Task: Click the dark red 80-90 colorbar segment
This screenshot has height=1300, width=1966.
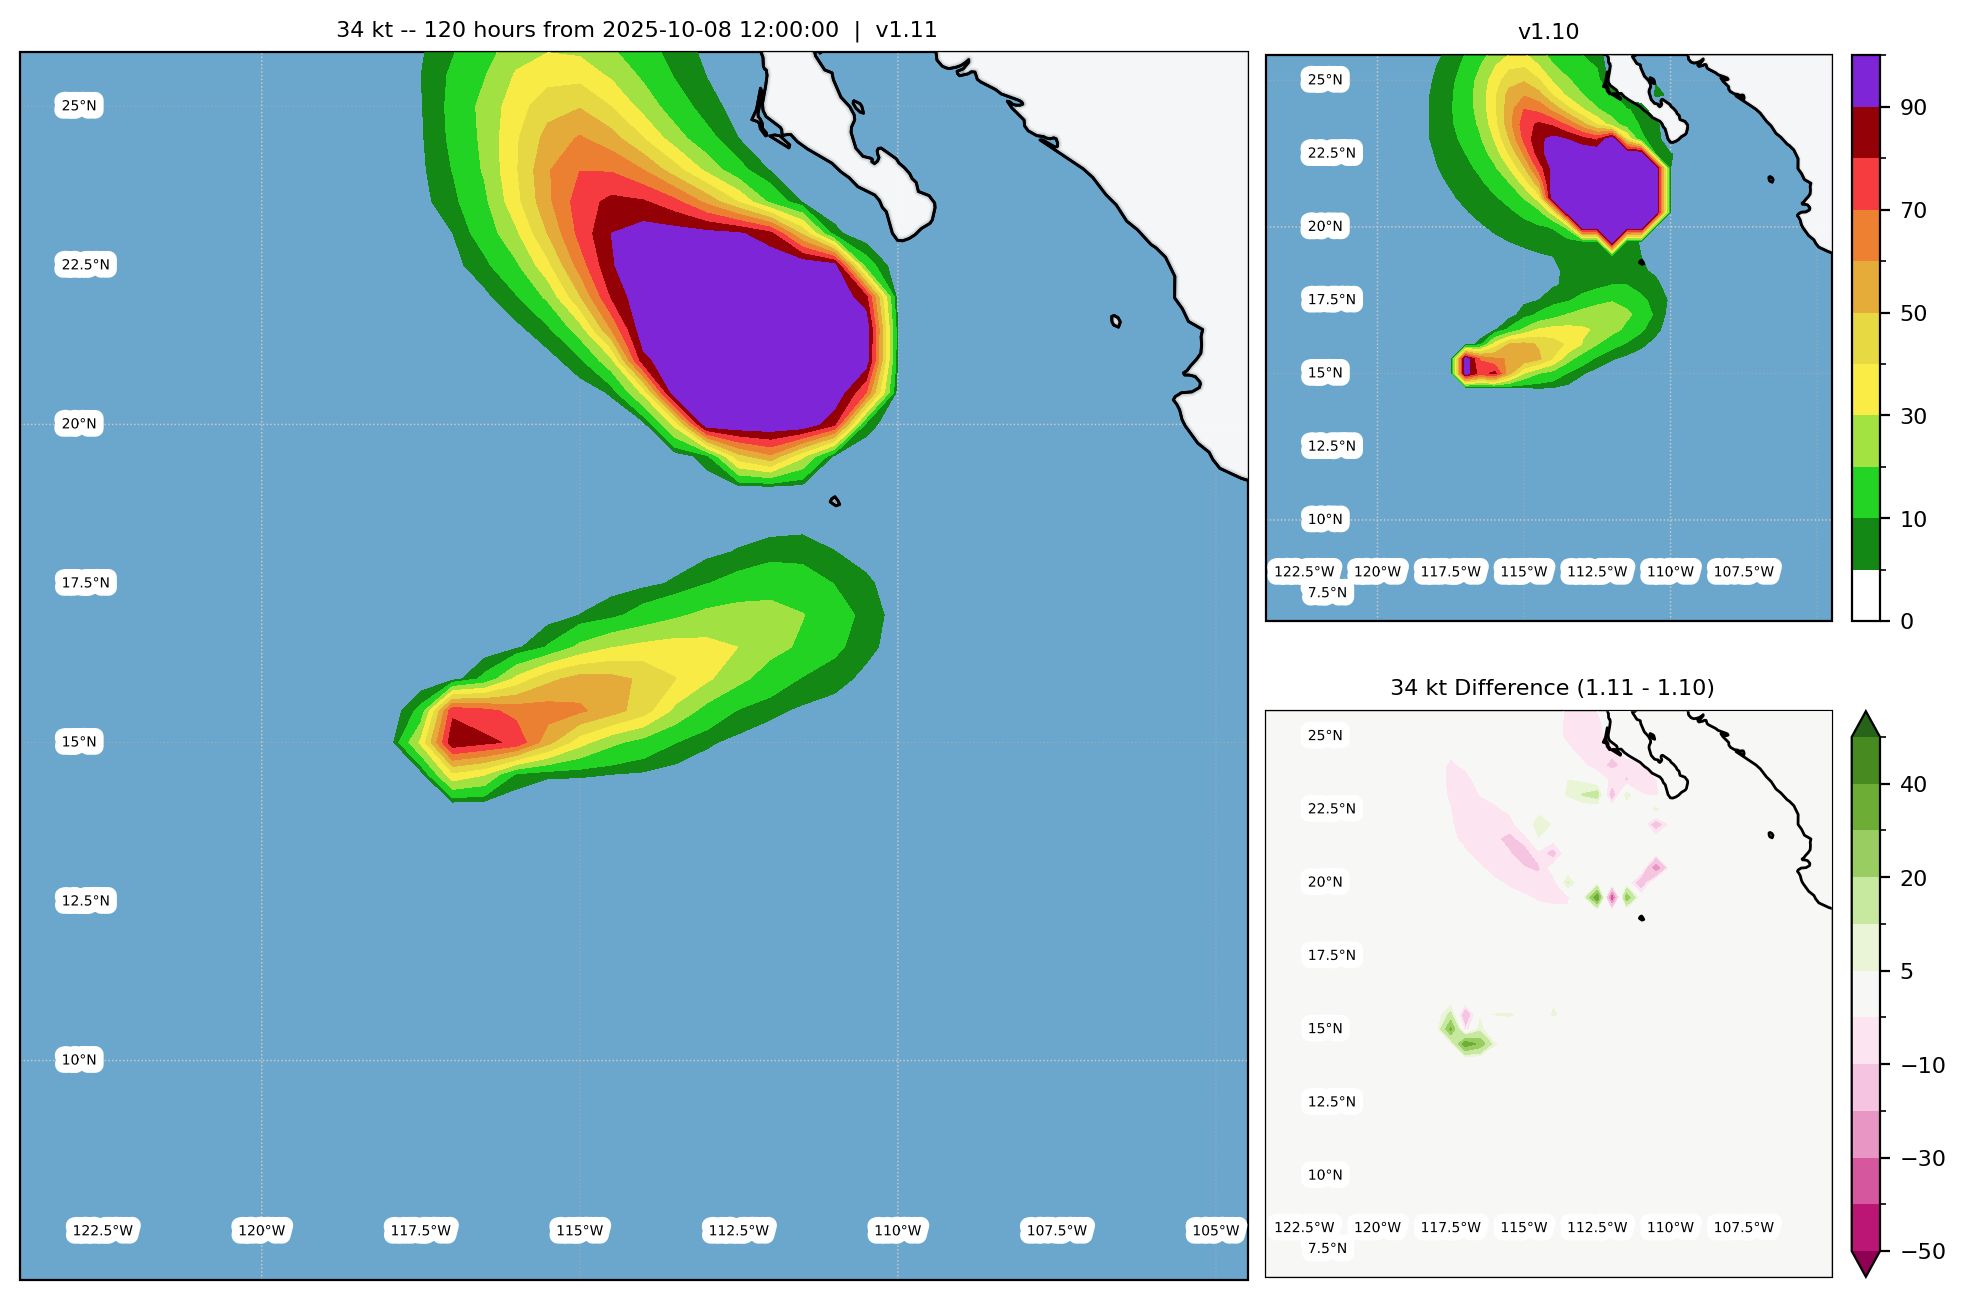Action: 1866,132
